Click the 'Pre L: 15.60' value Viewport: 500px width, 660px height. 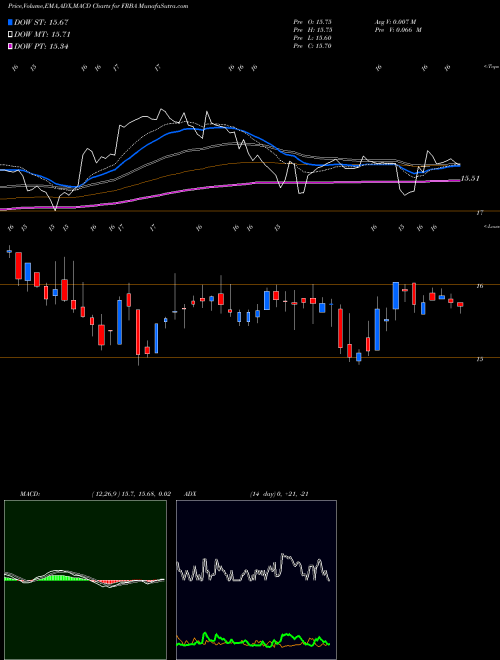click(313, 38)
